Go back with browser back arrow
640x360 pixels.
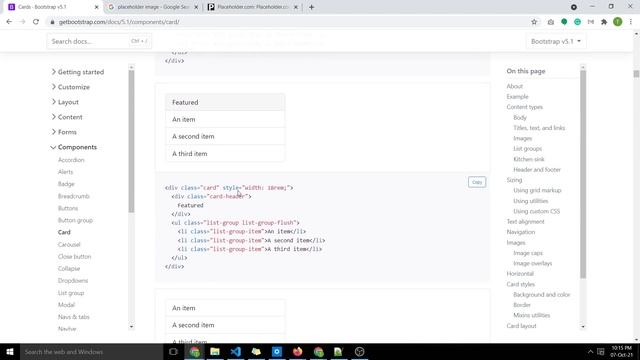click(9, 22)
